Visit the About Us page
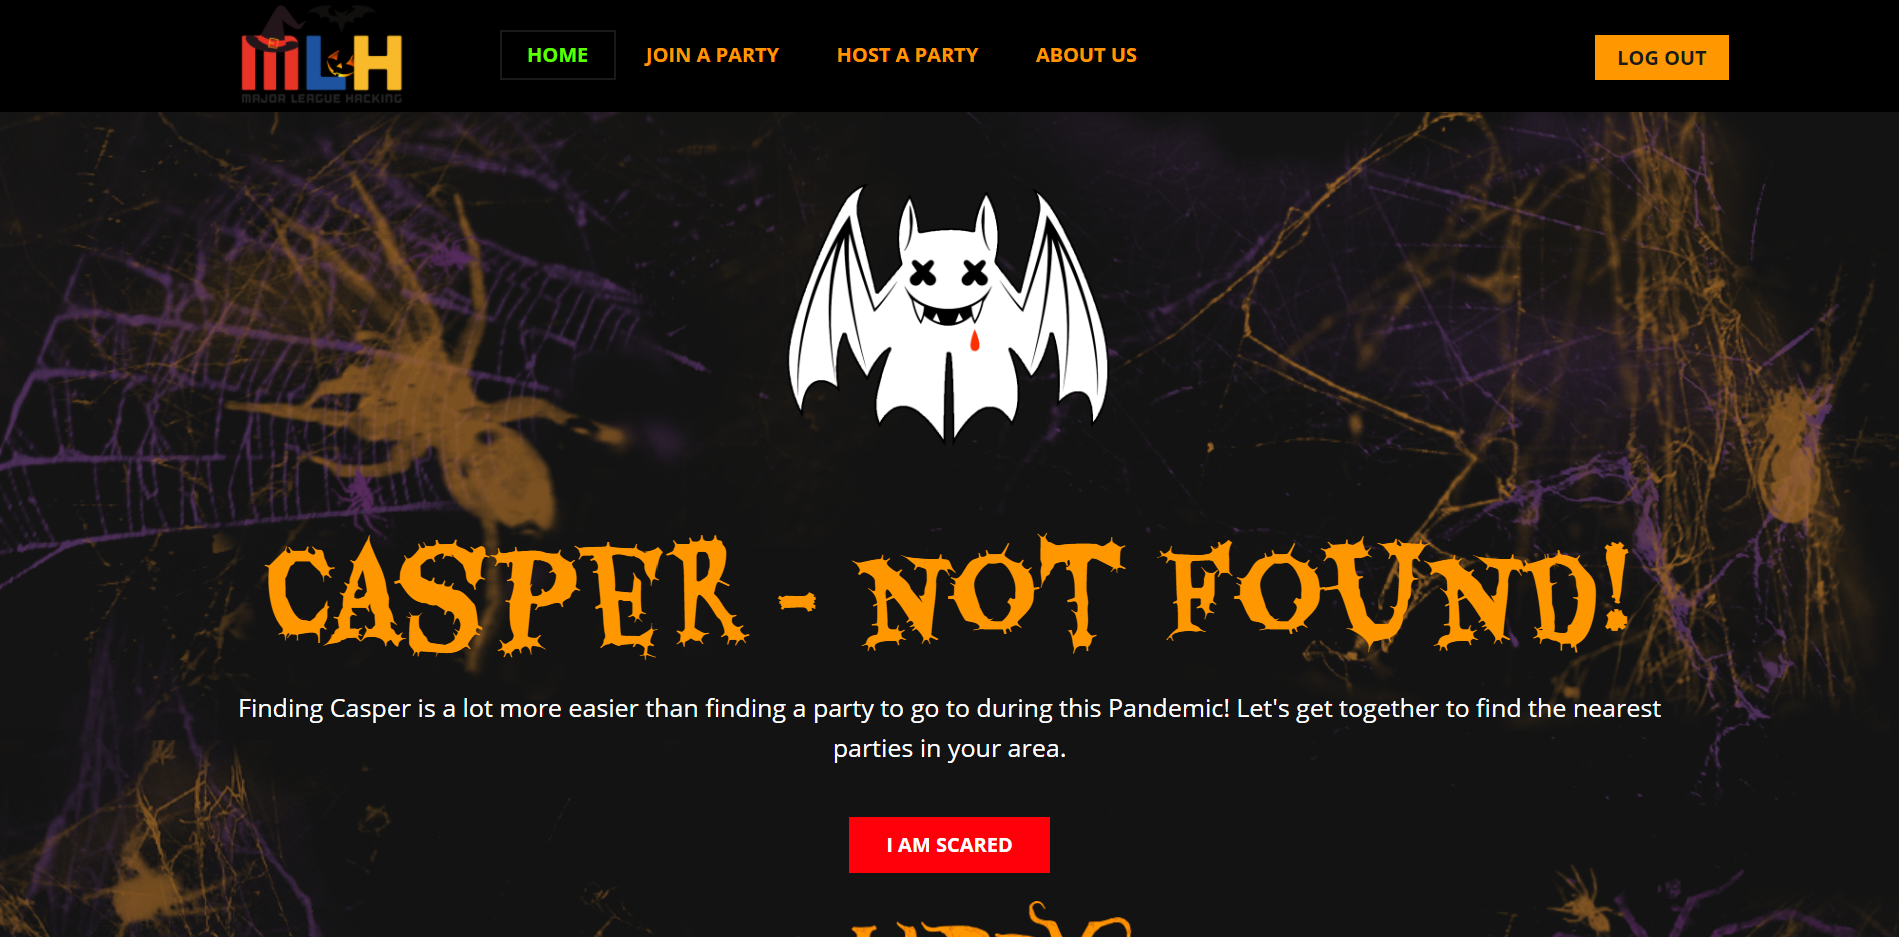Image resolution: width=1899 pixels, height=937 pixels. click(1086, 55)
